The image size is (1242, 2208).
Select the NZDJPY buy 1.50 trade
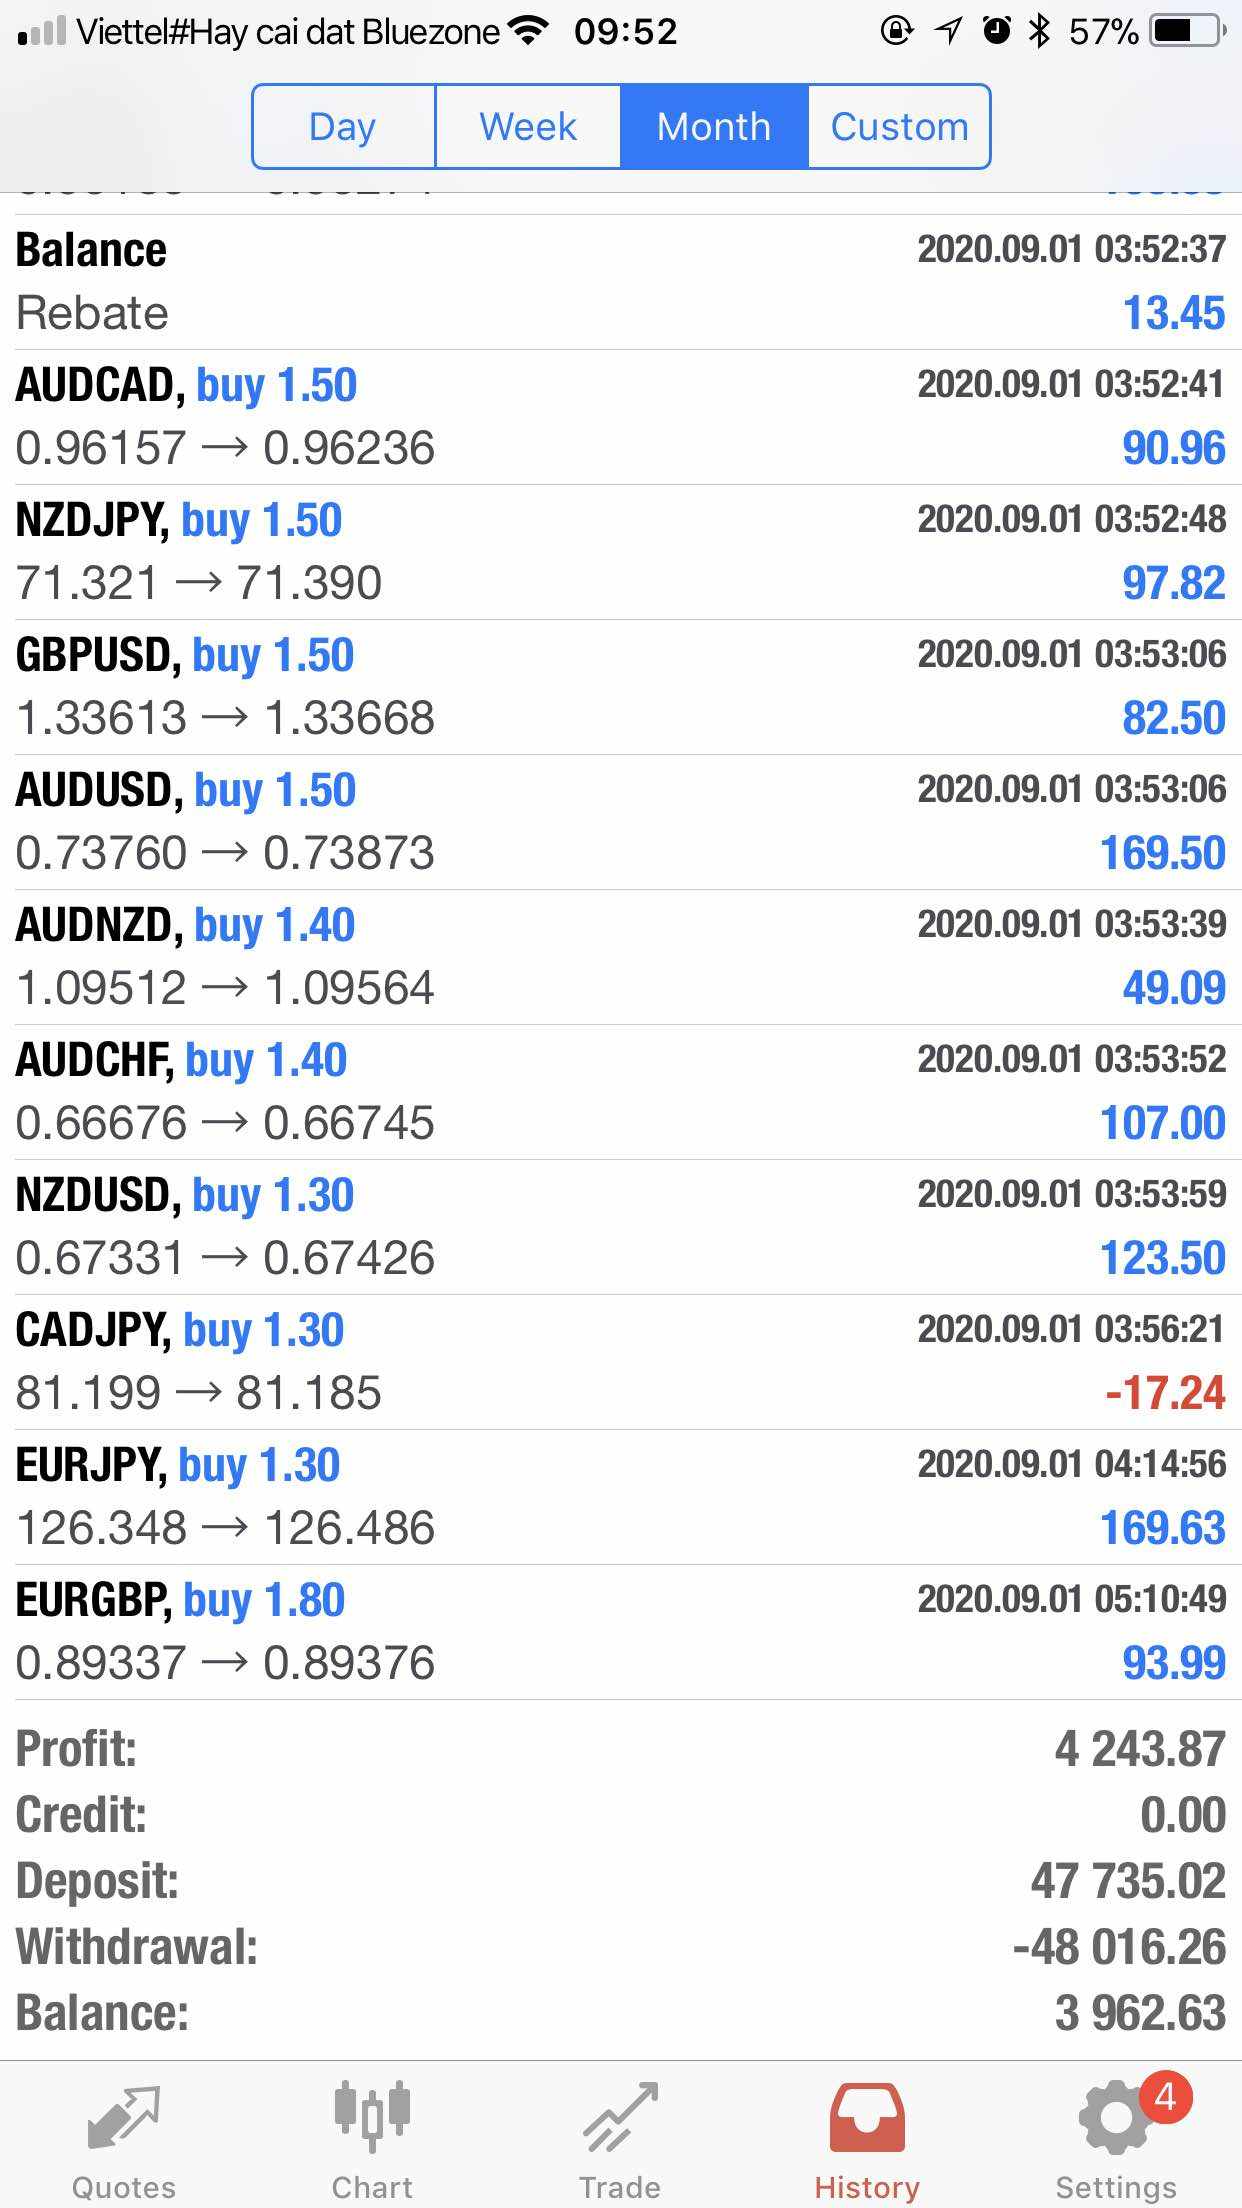pyautogui.click(x=620, y=552)
